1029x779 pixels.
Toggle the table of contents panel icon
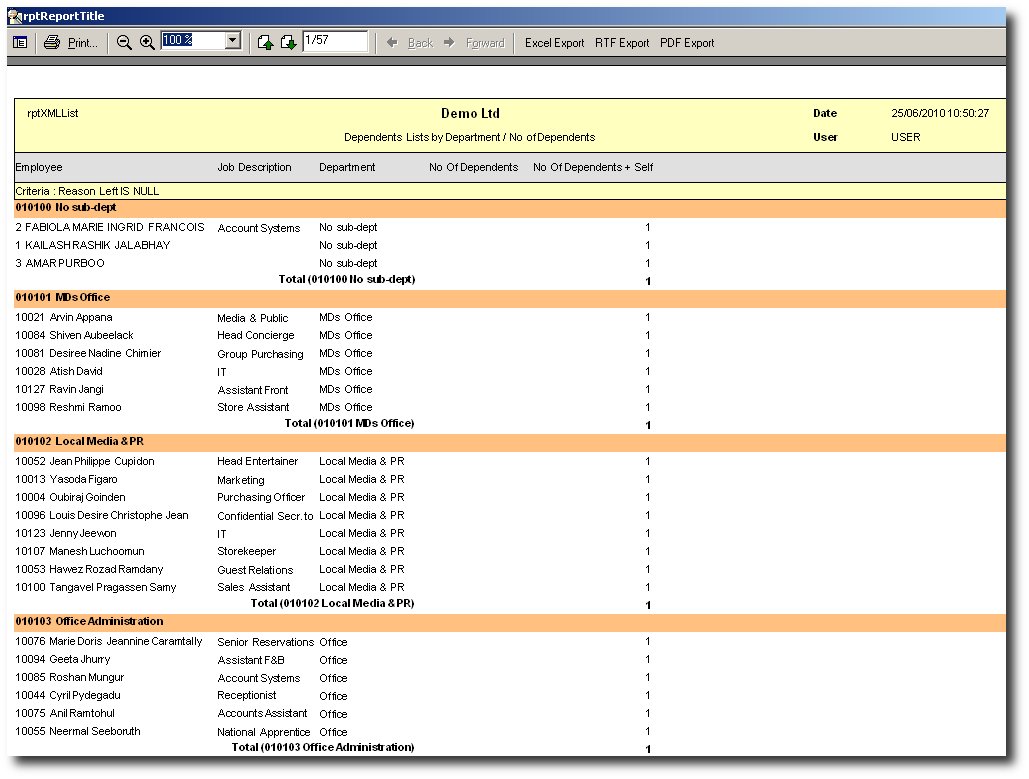click(x=20, y=42)
